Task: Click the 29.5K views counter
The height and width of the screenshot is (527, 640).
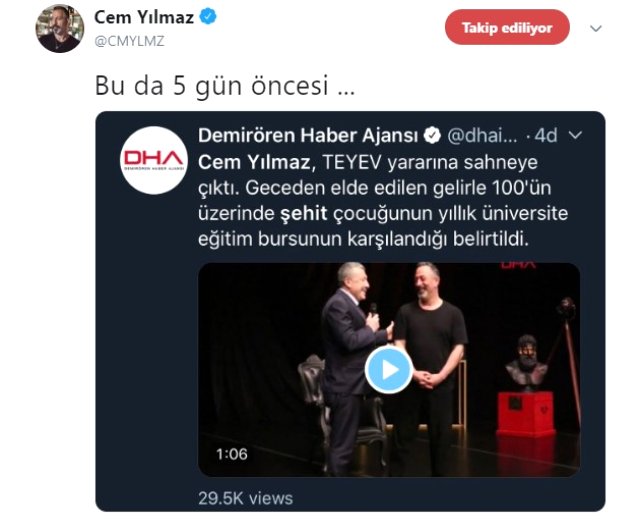Action: [246, 498]
